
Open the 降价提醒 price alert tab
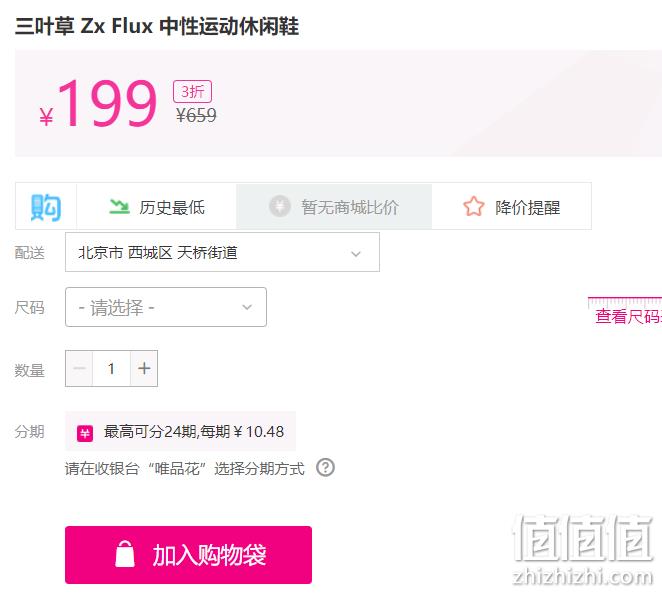pos(511,206)
